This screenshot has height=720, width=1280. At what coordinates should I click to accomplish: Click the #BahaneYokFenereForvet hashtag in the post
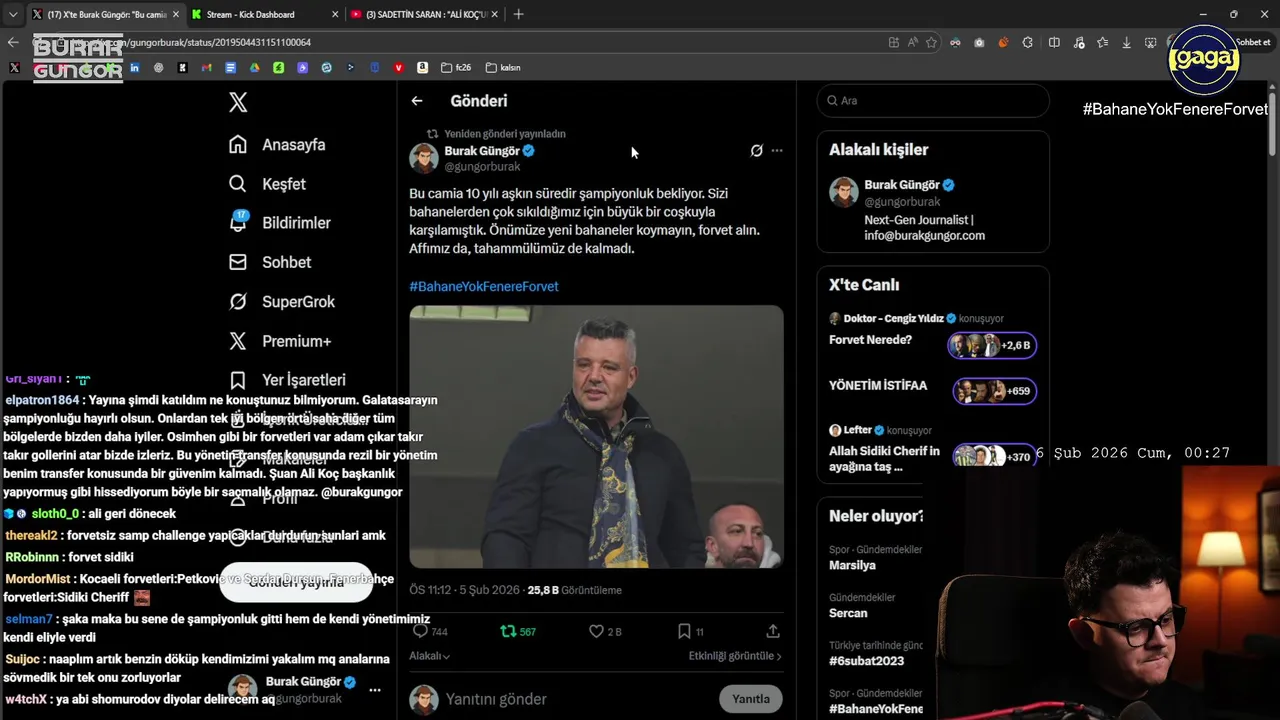484,286
